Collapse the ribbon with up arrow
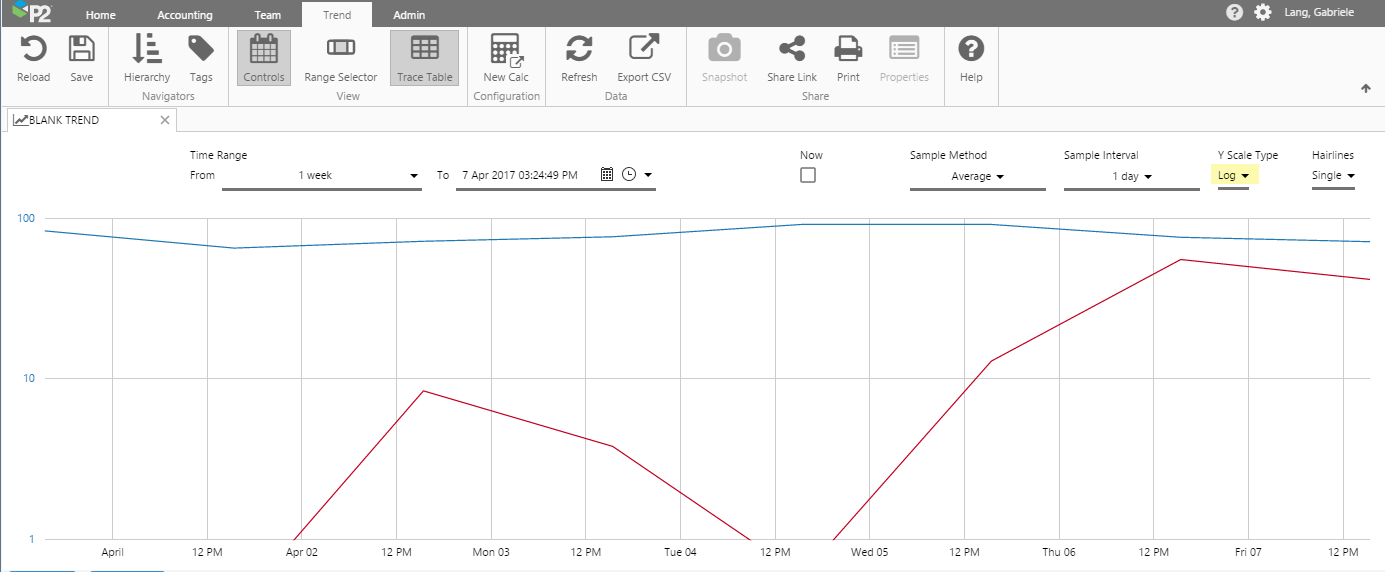The height and width of the screenshot is (572, 1385). (x=1365, y=89)
